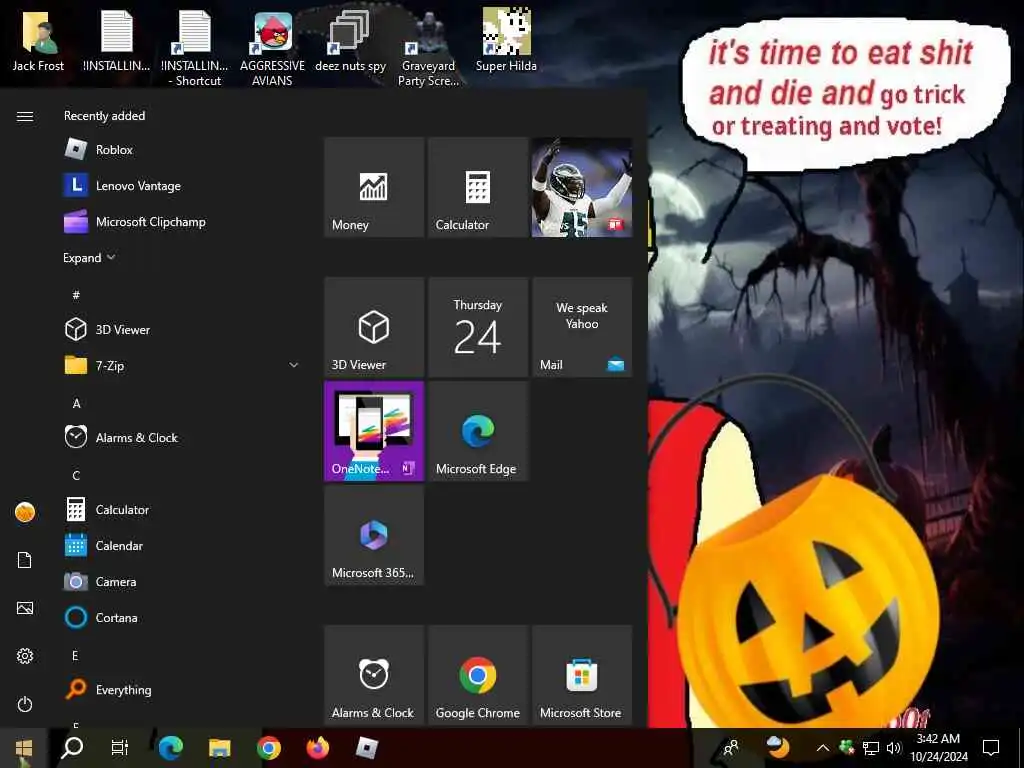Jump to apps via # letter header

76,295
